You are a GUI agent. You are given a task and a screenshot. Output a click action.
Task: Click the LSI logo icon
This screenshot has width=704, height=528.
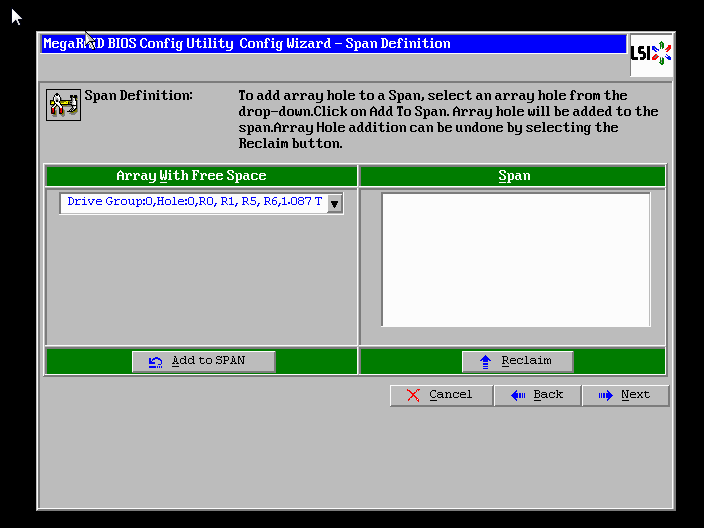(x=651, y=54)
